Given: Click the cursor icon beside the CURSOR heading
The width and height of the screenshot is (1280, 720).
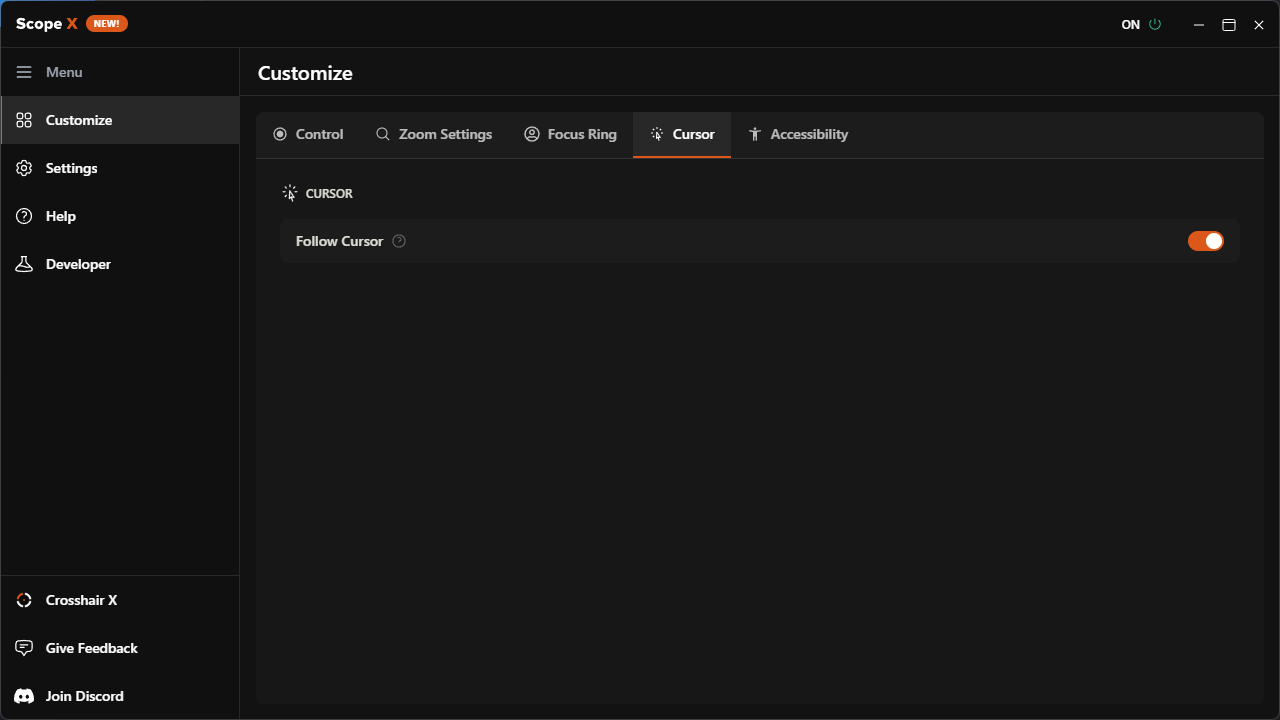Looking at the screenshot, I should point(291,192).
